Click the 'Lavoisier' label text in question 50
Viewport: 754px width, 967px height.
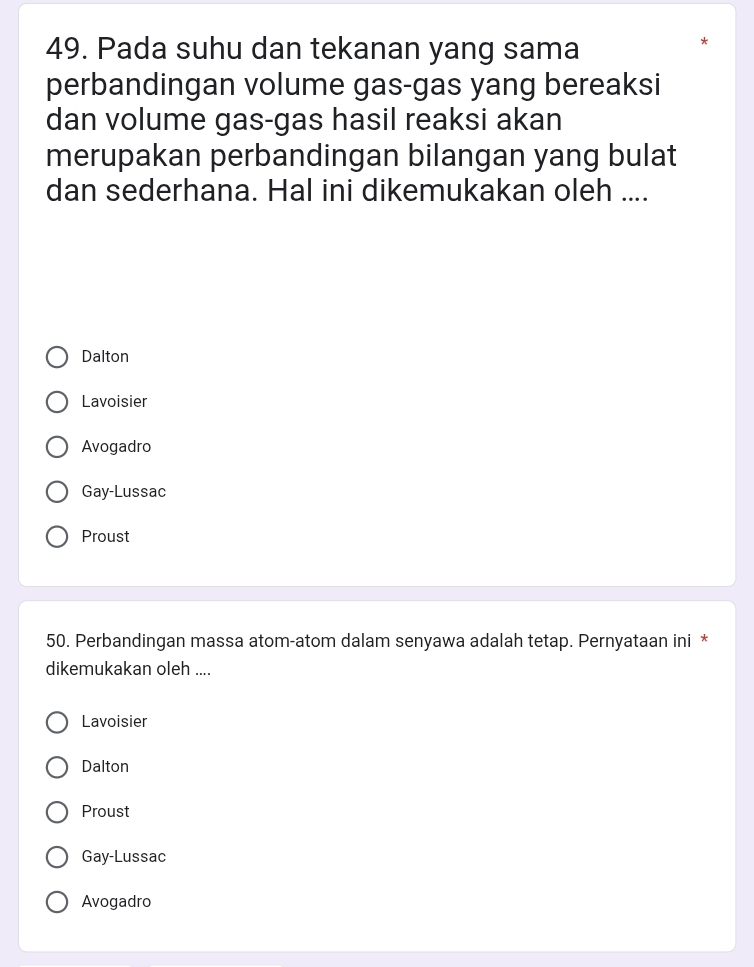[x=114, y=722]
